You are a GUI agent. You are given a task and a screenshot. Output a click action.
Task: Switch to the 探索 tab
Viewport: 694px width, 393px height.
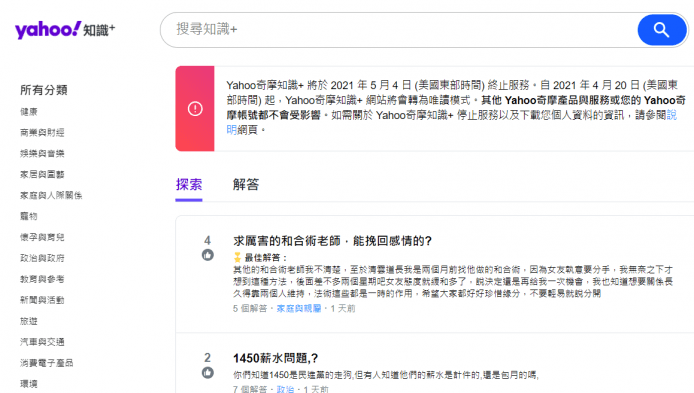[189, 185]
